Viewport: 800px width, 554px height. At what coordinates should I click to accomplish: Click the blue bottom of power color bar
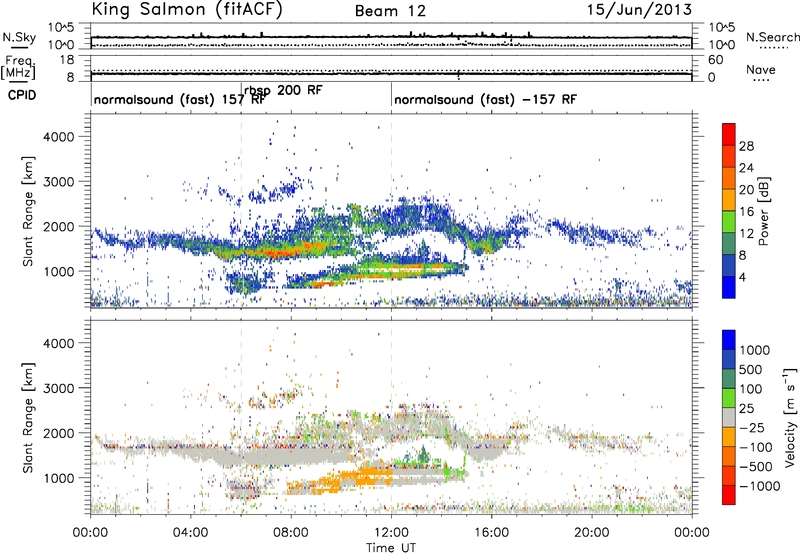point(729,287)
